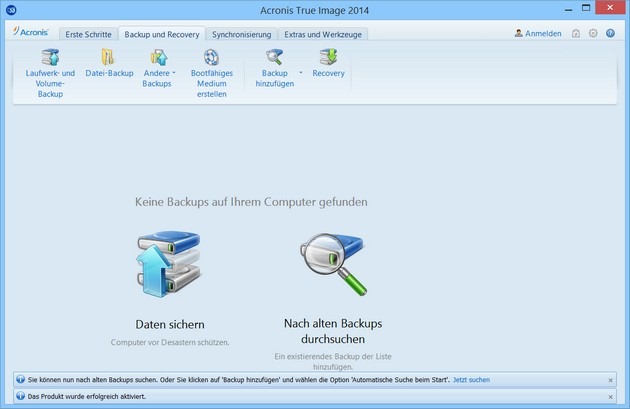The height and width of the screenshot is (409, 630).
Task: Click the large Daten sichern disk icon
Action: coord(168,264)
